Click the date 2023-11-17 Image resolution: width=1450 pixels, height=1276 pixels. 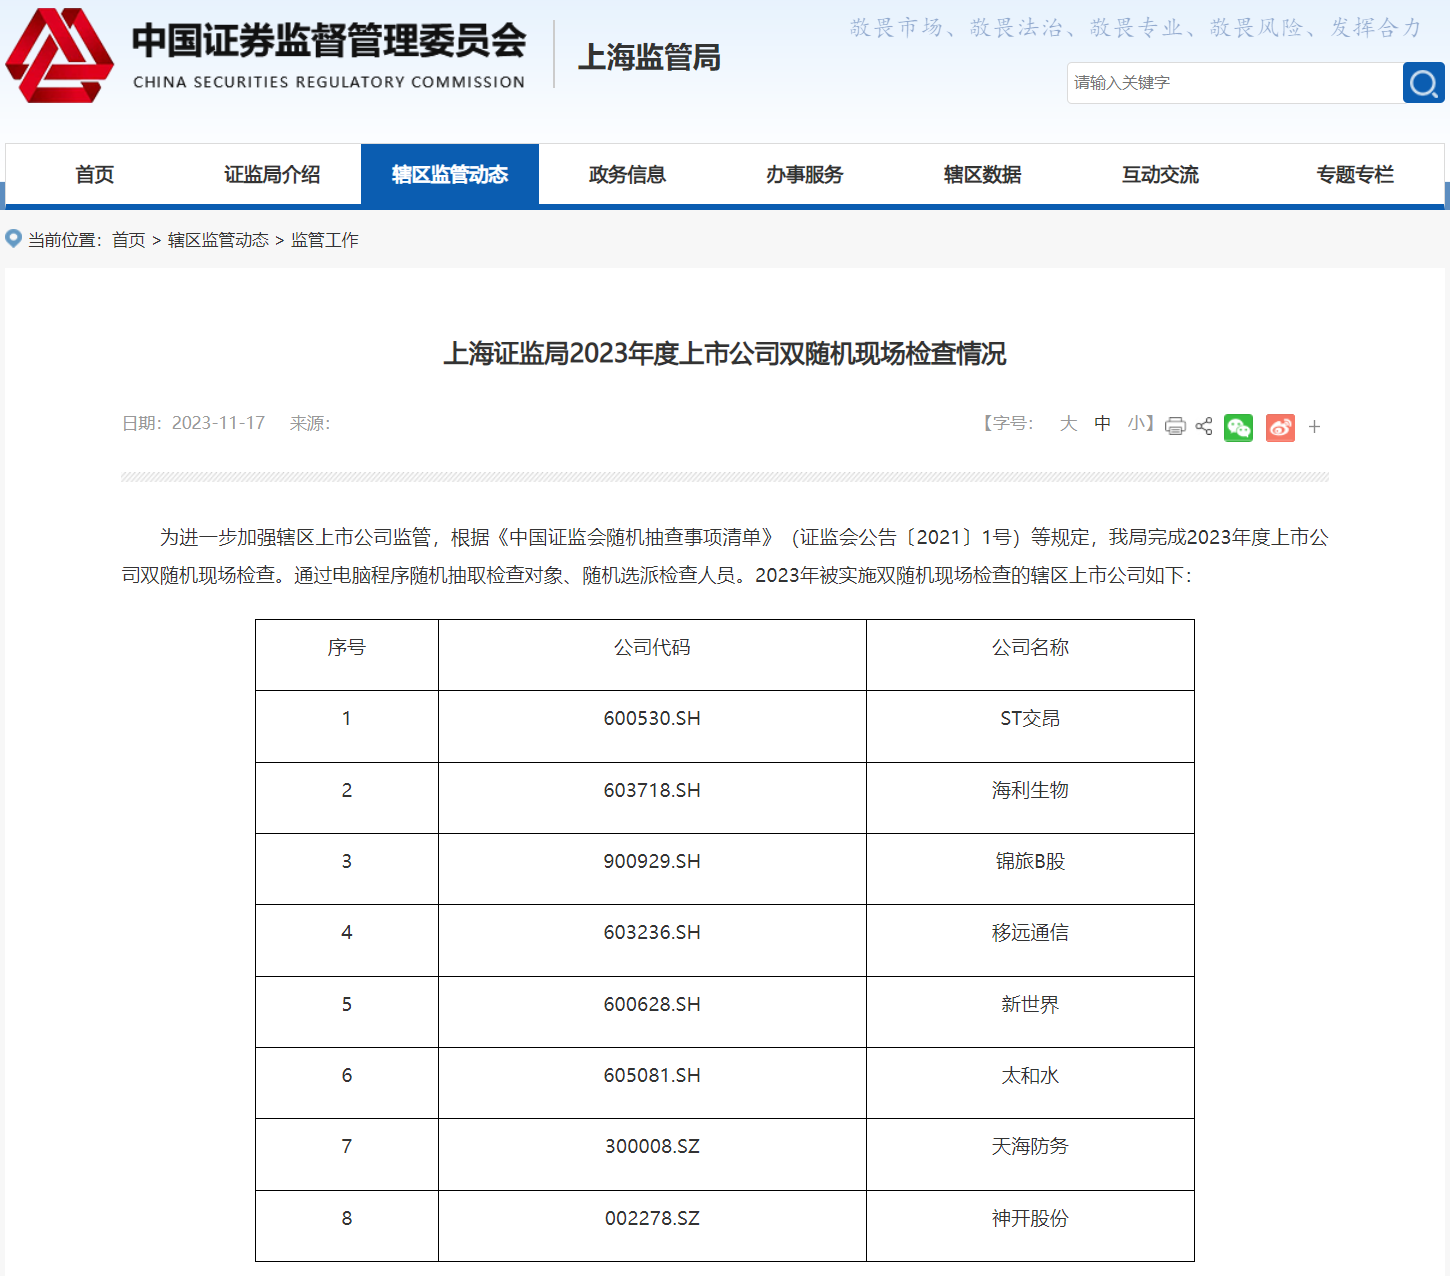(218, 423)
